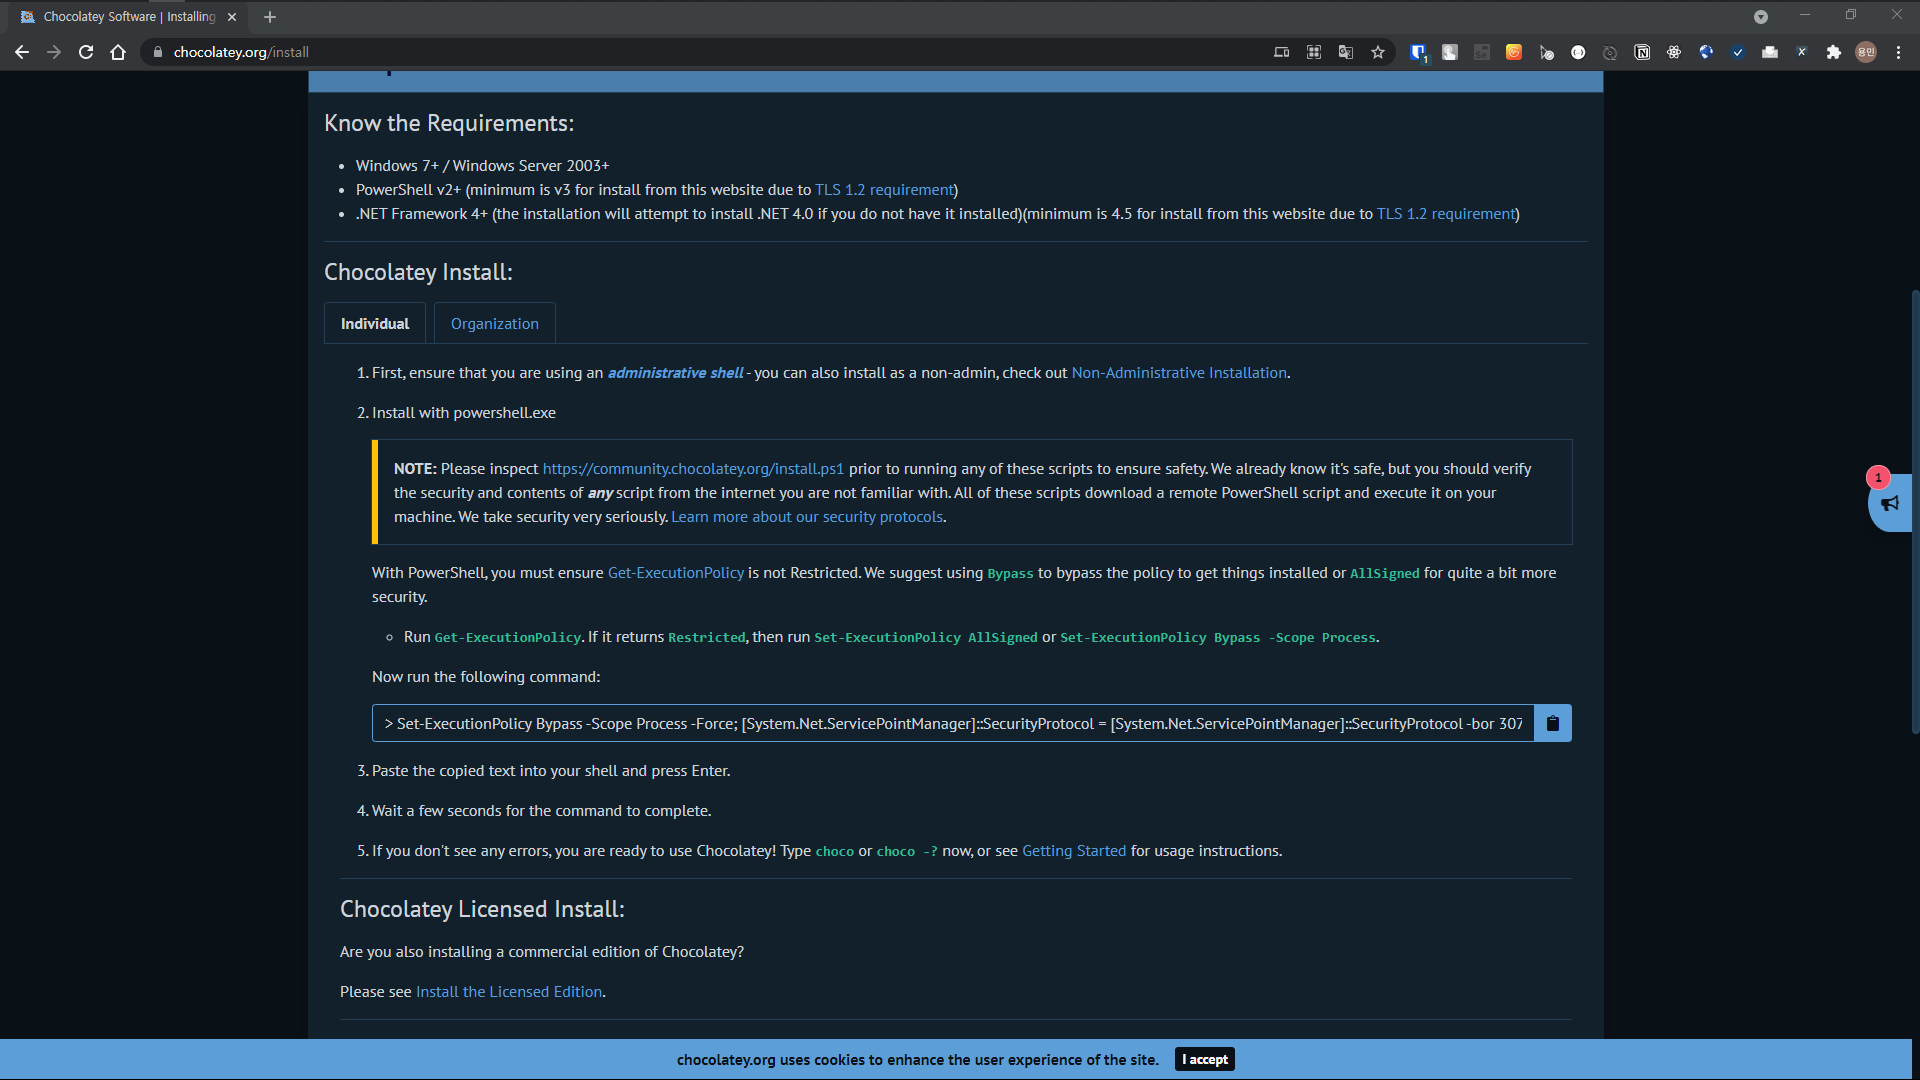Bookmark this page with the star icon
Screen dimensions: 1920x1080
[x=1378, y=52]
